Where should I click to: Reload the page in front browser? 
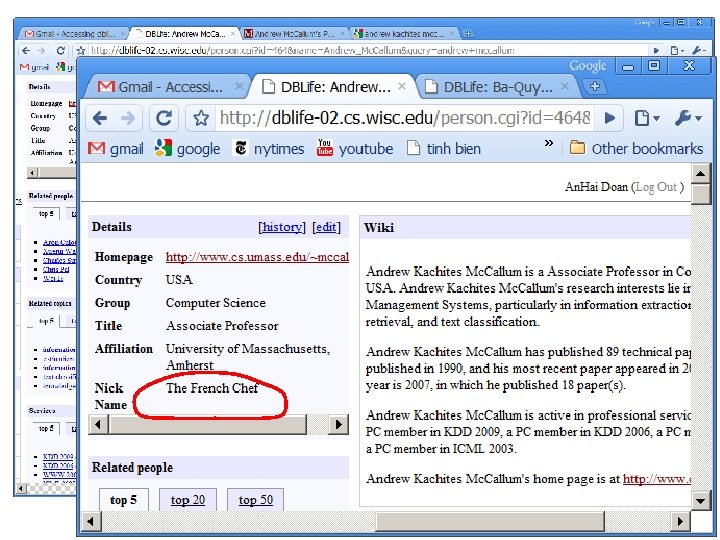163,118
